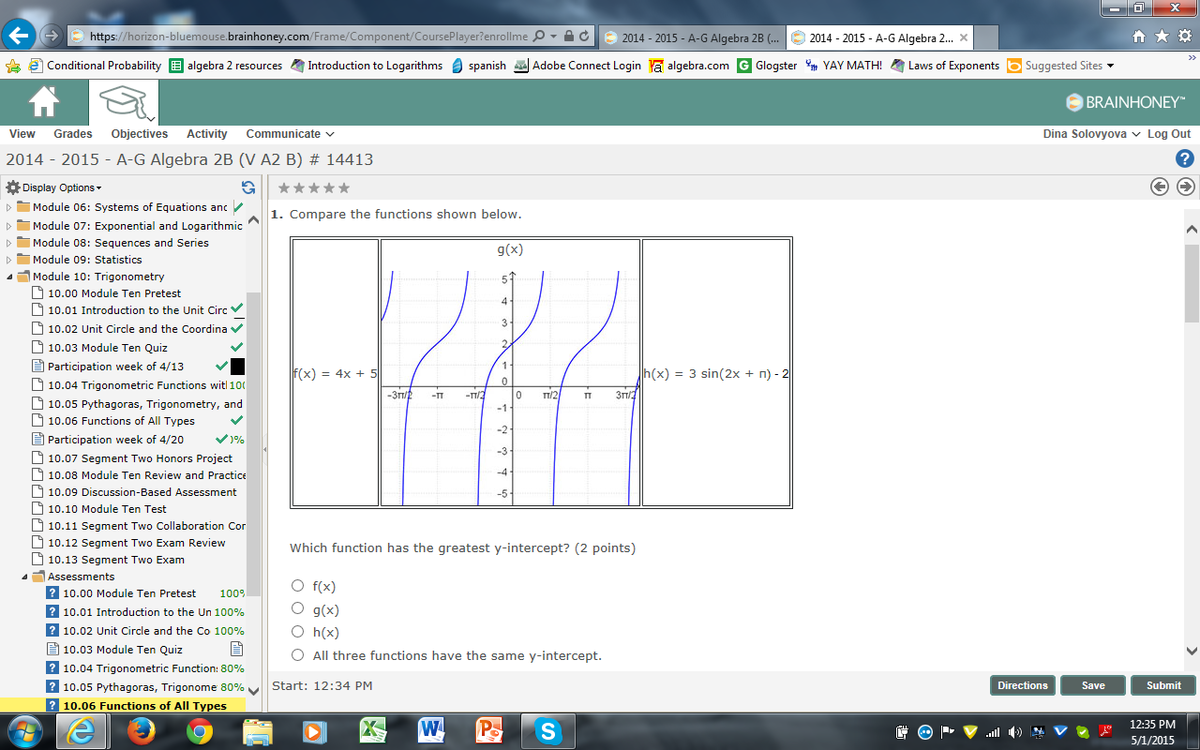Viewport: 1200px width, 750px height.
Task: Open Introduction to Logarithms bookmark
Action: (x=365, y=65)
